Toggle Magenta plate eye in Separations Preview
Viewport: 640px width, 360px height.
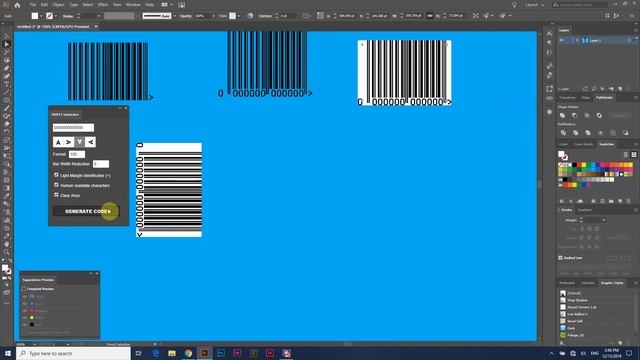click(x=25, y=311)
